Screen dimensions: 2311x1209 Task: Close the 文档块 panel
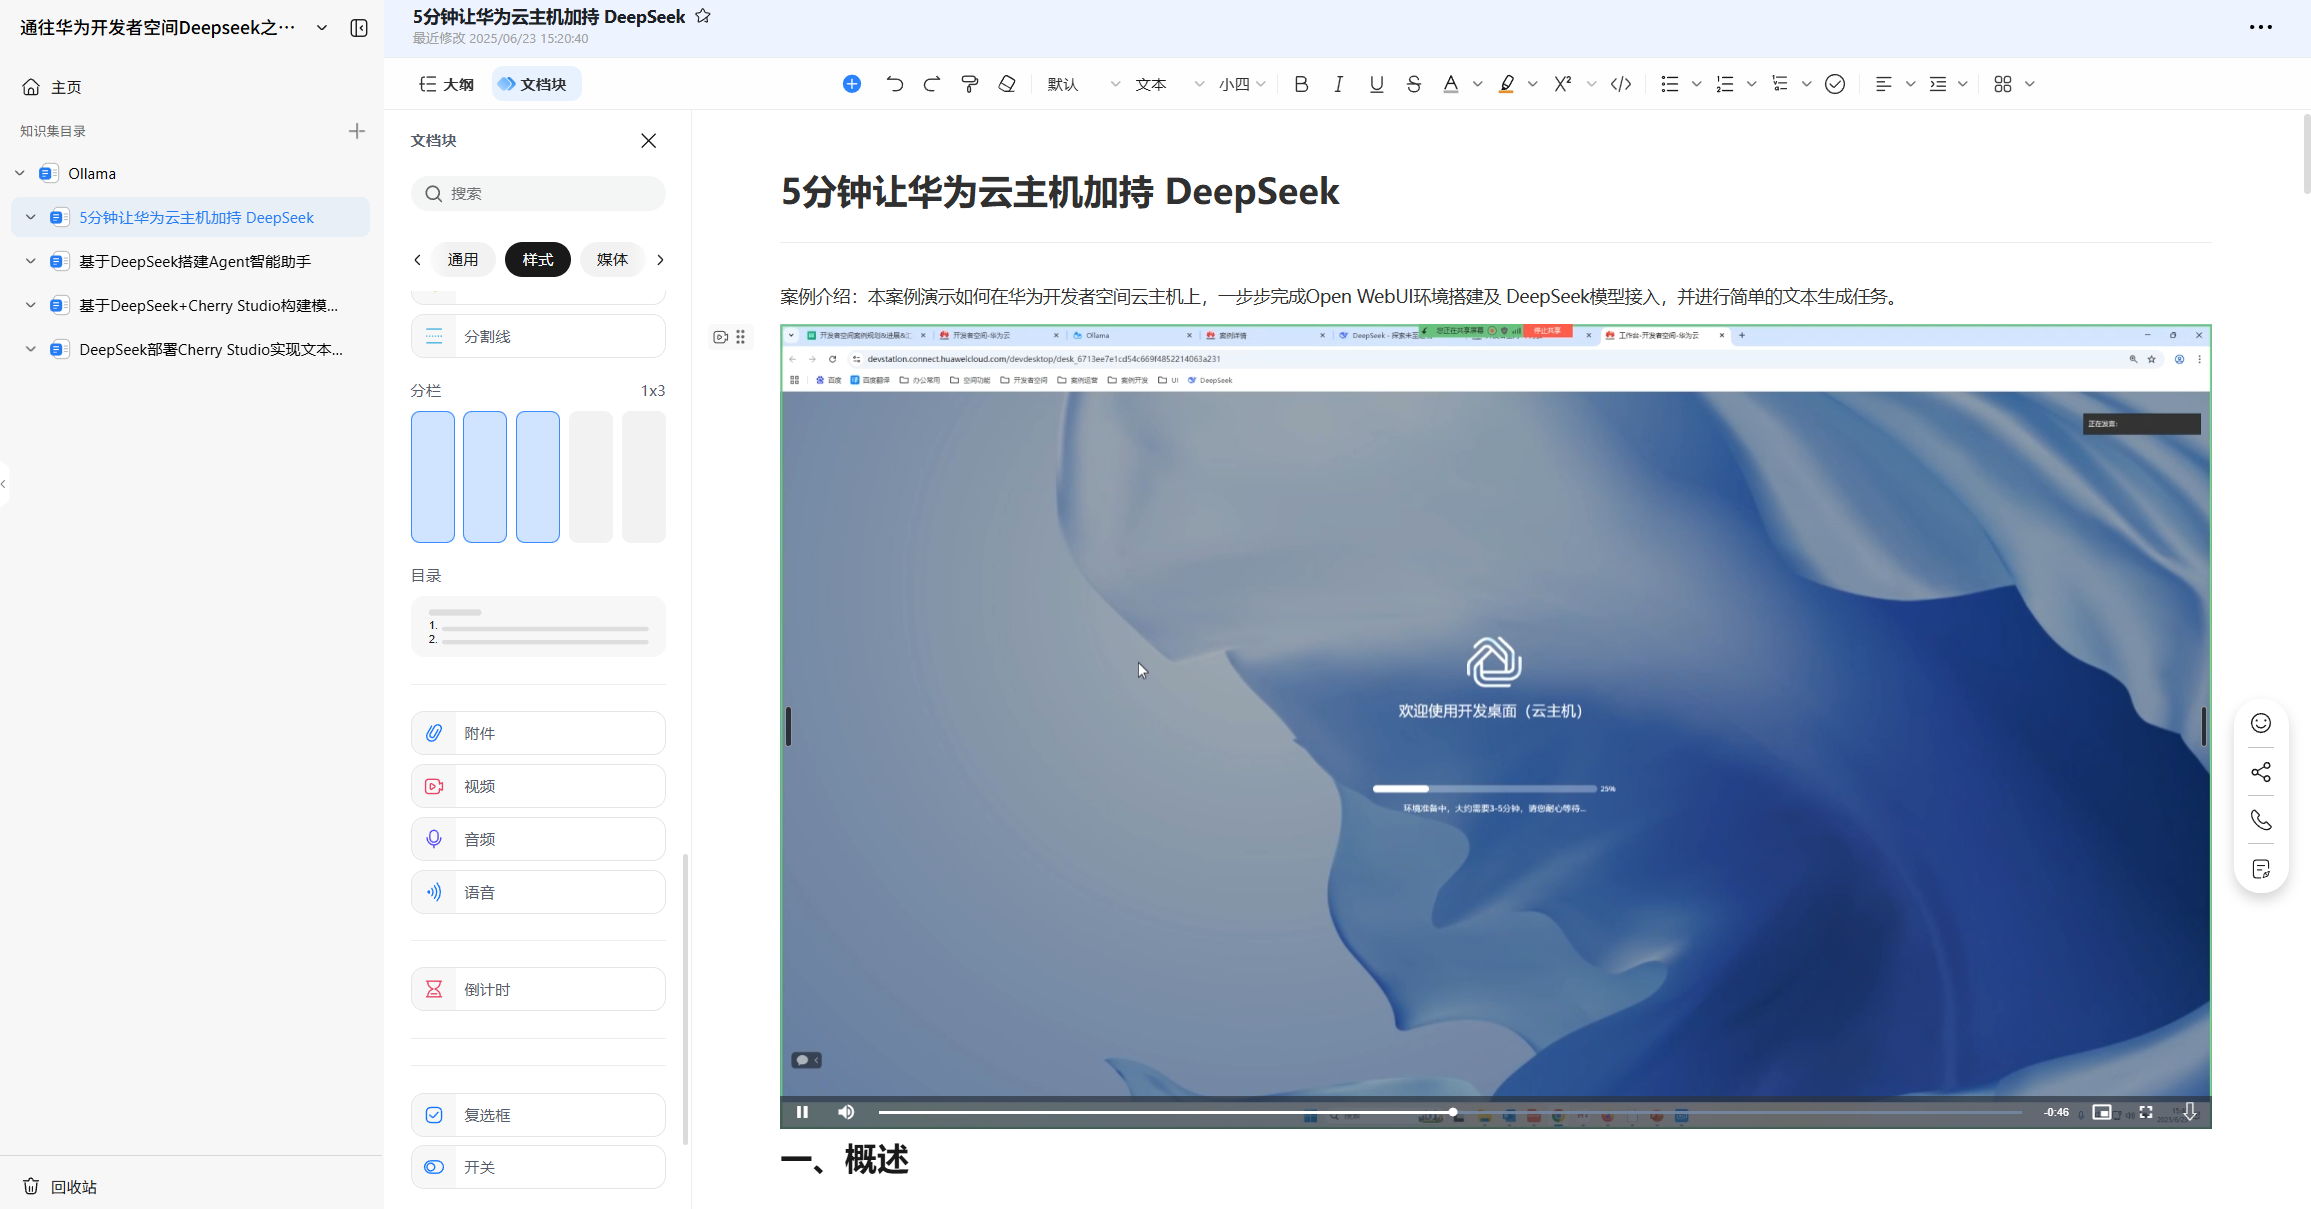click(649, 140)
